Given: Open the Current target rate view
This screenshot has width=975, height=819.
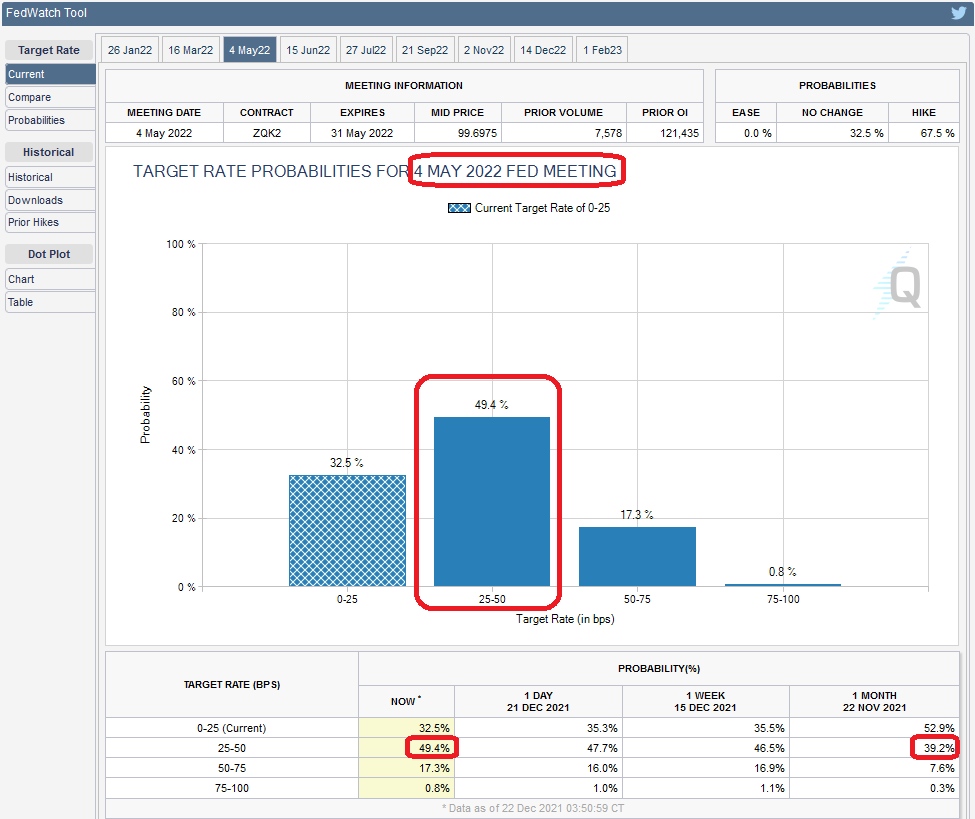Looking at the screenshot, I should (x=50, y=74).
